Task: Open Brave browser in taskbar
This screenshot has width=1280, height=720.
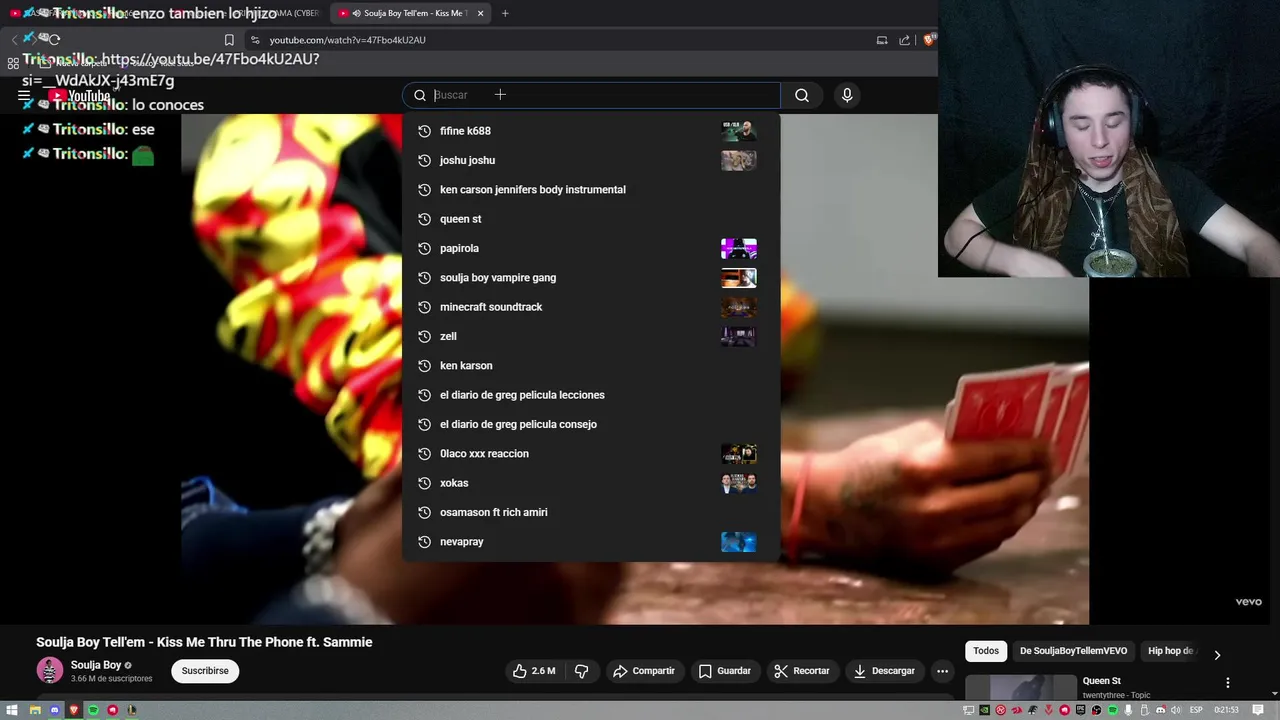Action: point(73,710)
